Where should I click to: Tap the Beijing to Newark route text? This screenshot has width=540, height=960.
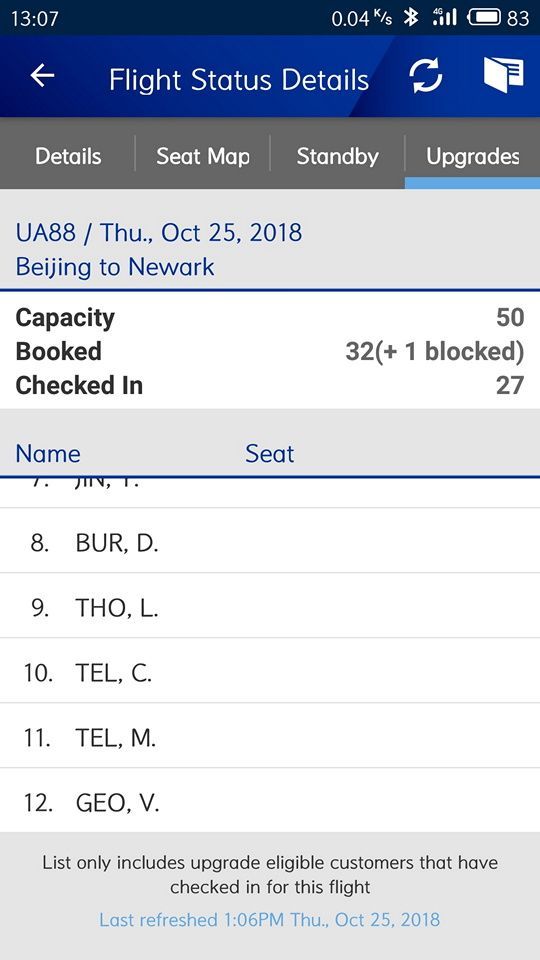coord(115,267)
